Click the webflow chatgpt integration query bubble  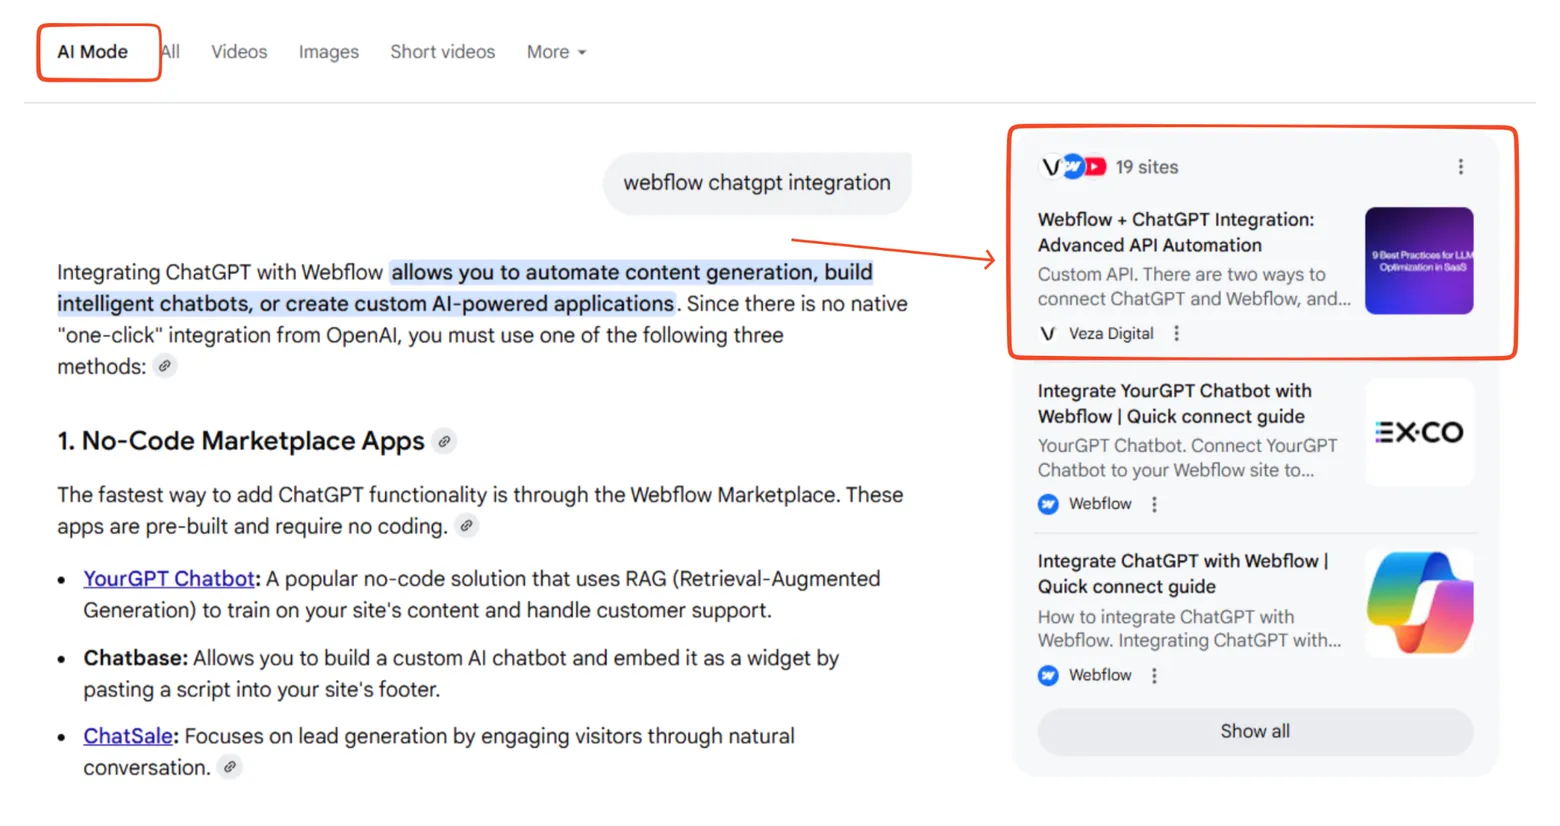click(757, 183)
